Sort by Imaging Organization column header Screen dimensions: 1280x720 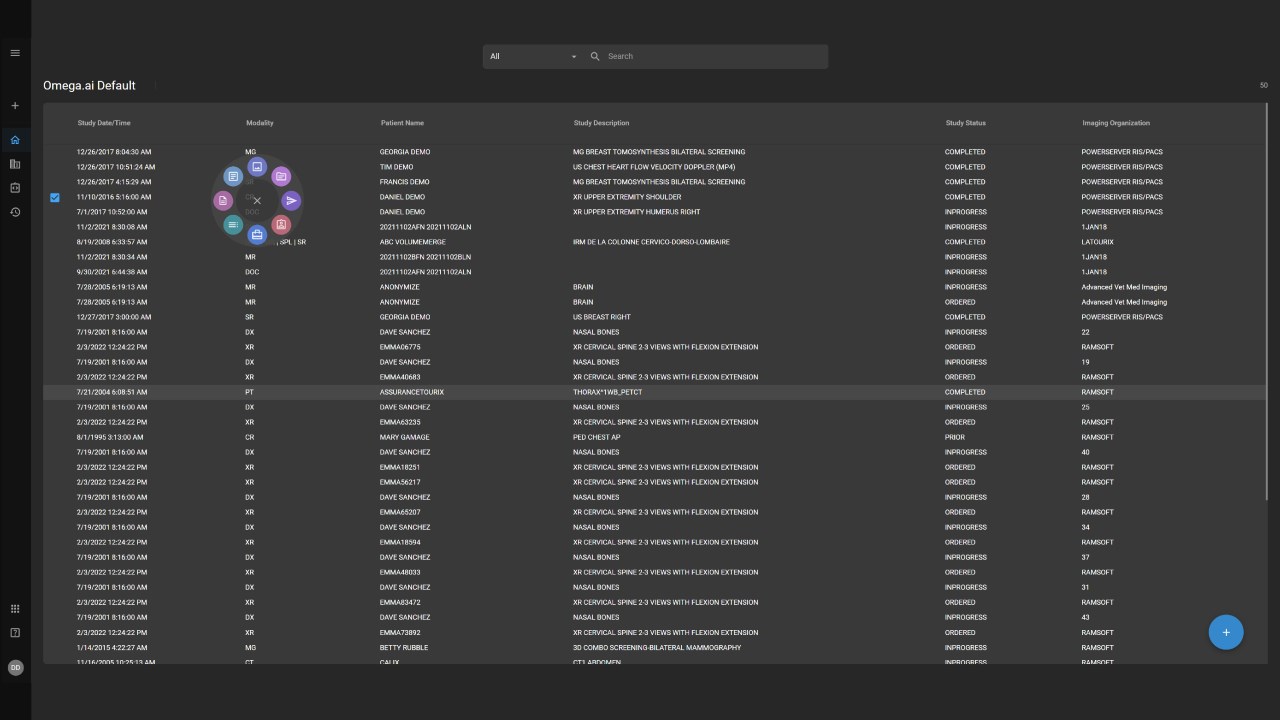tap(1116, 123)
